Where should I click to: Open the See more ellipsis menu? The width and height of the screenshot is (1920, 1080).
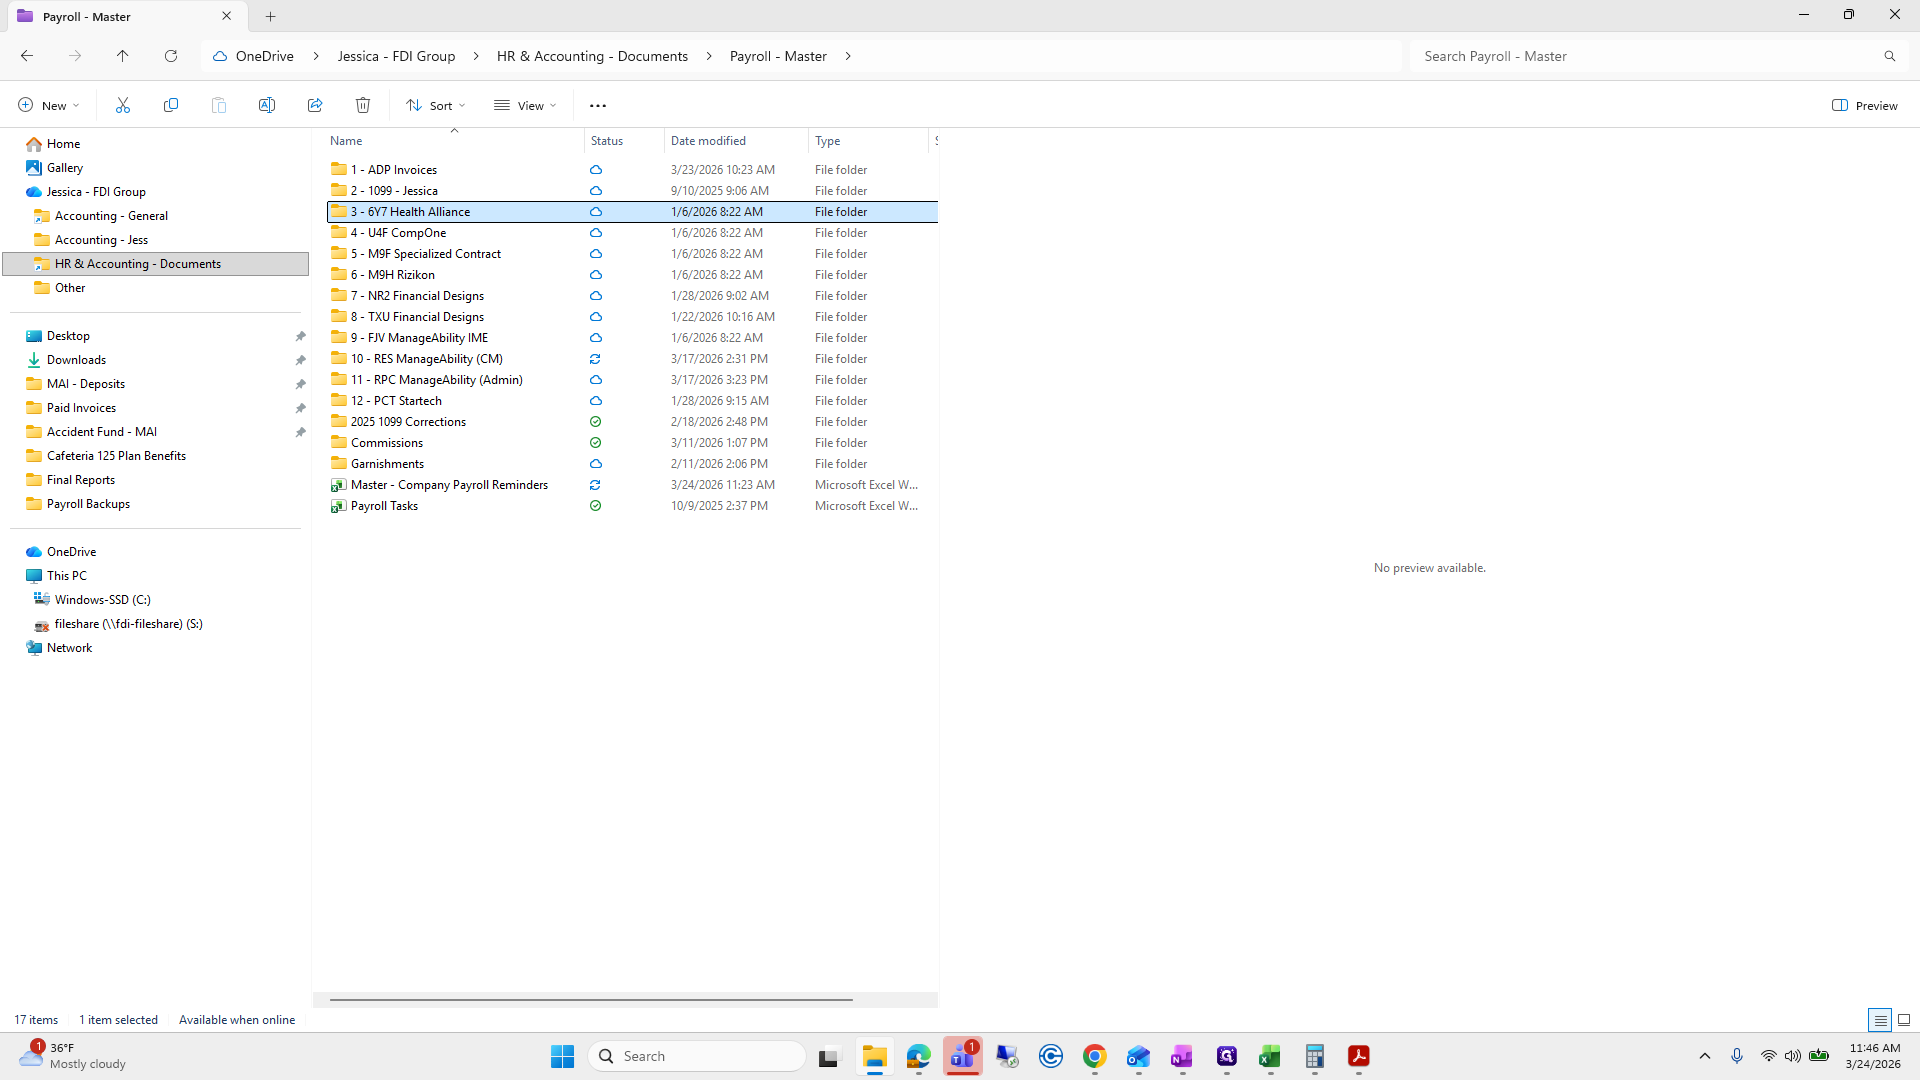coord(598,105)
